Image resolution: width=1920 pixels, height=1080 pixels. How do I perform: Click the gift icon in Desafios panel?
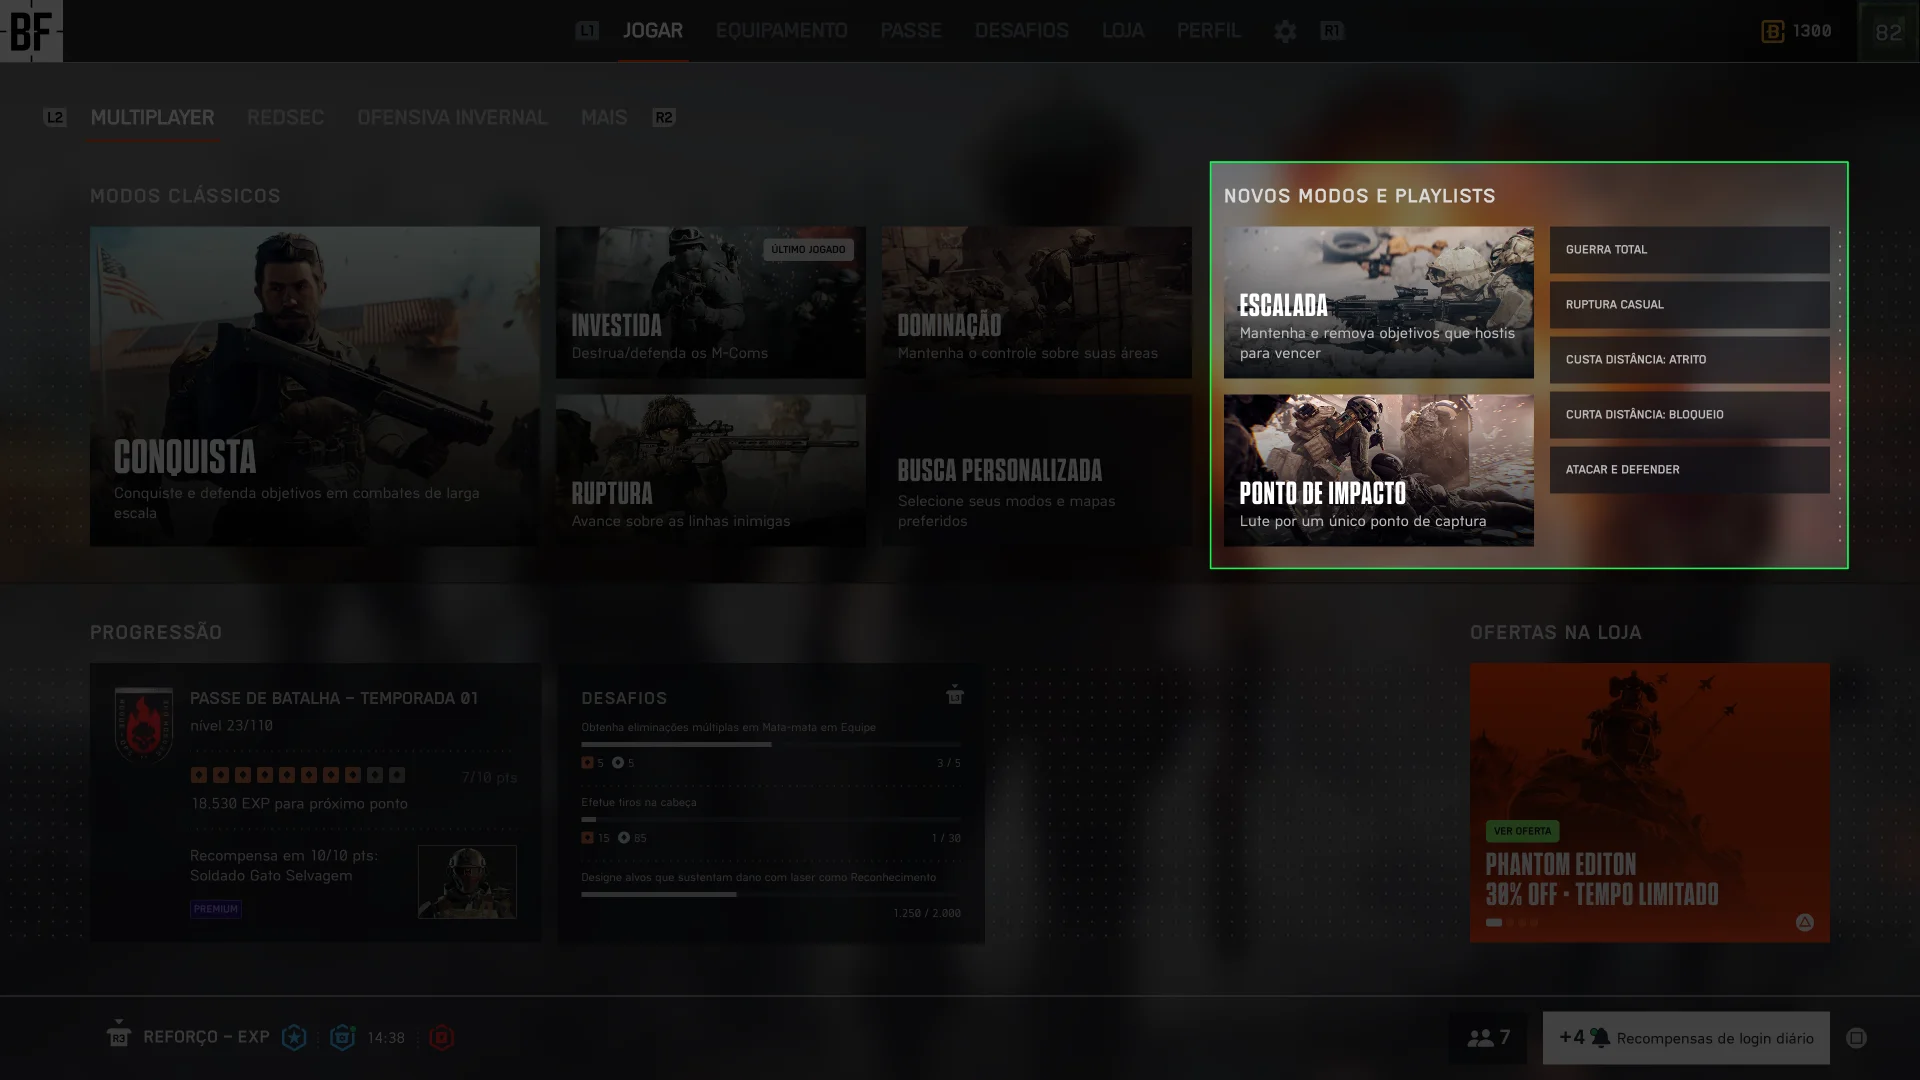click(955, 695)
